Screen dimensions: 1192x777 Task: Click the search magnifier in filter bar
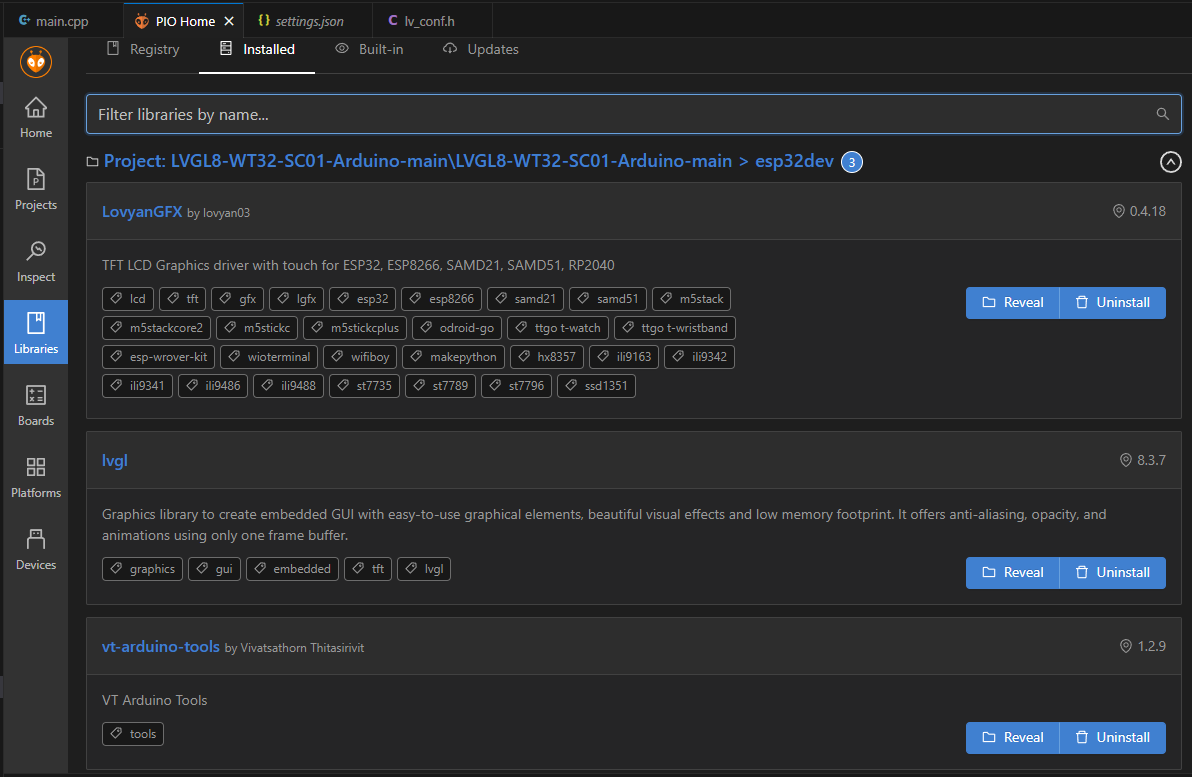click(1162, 113)
